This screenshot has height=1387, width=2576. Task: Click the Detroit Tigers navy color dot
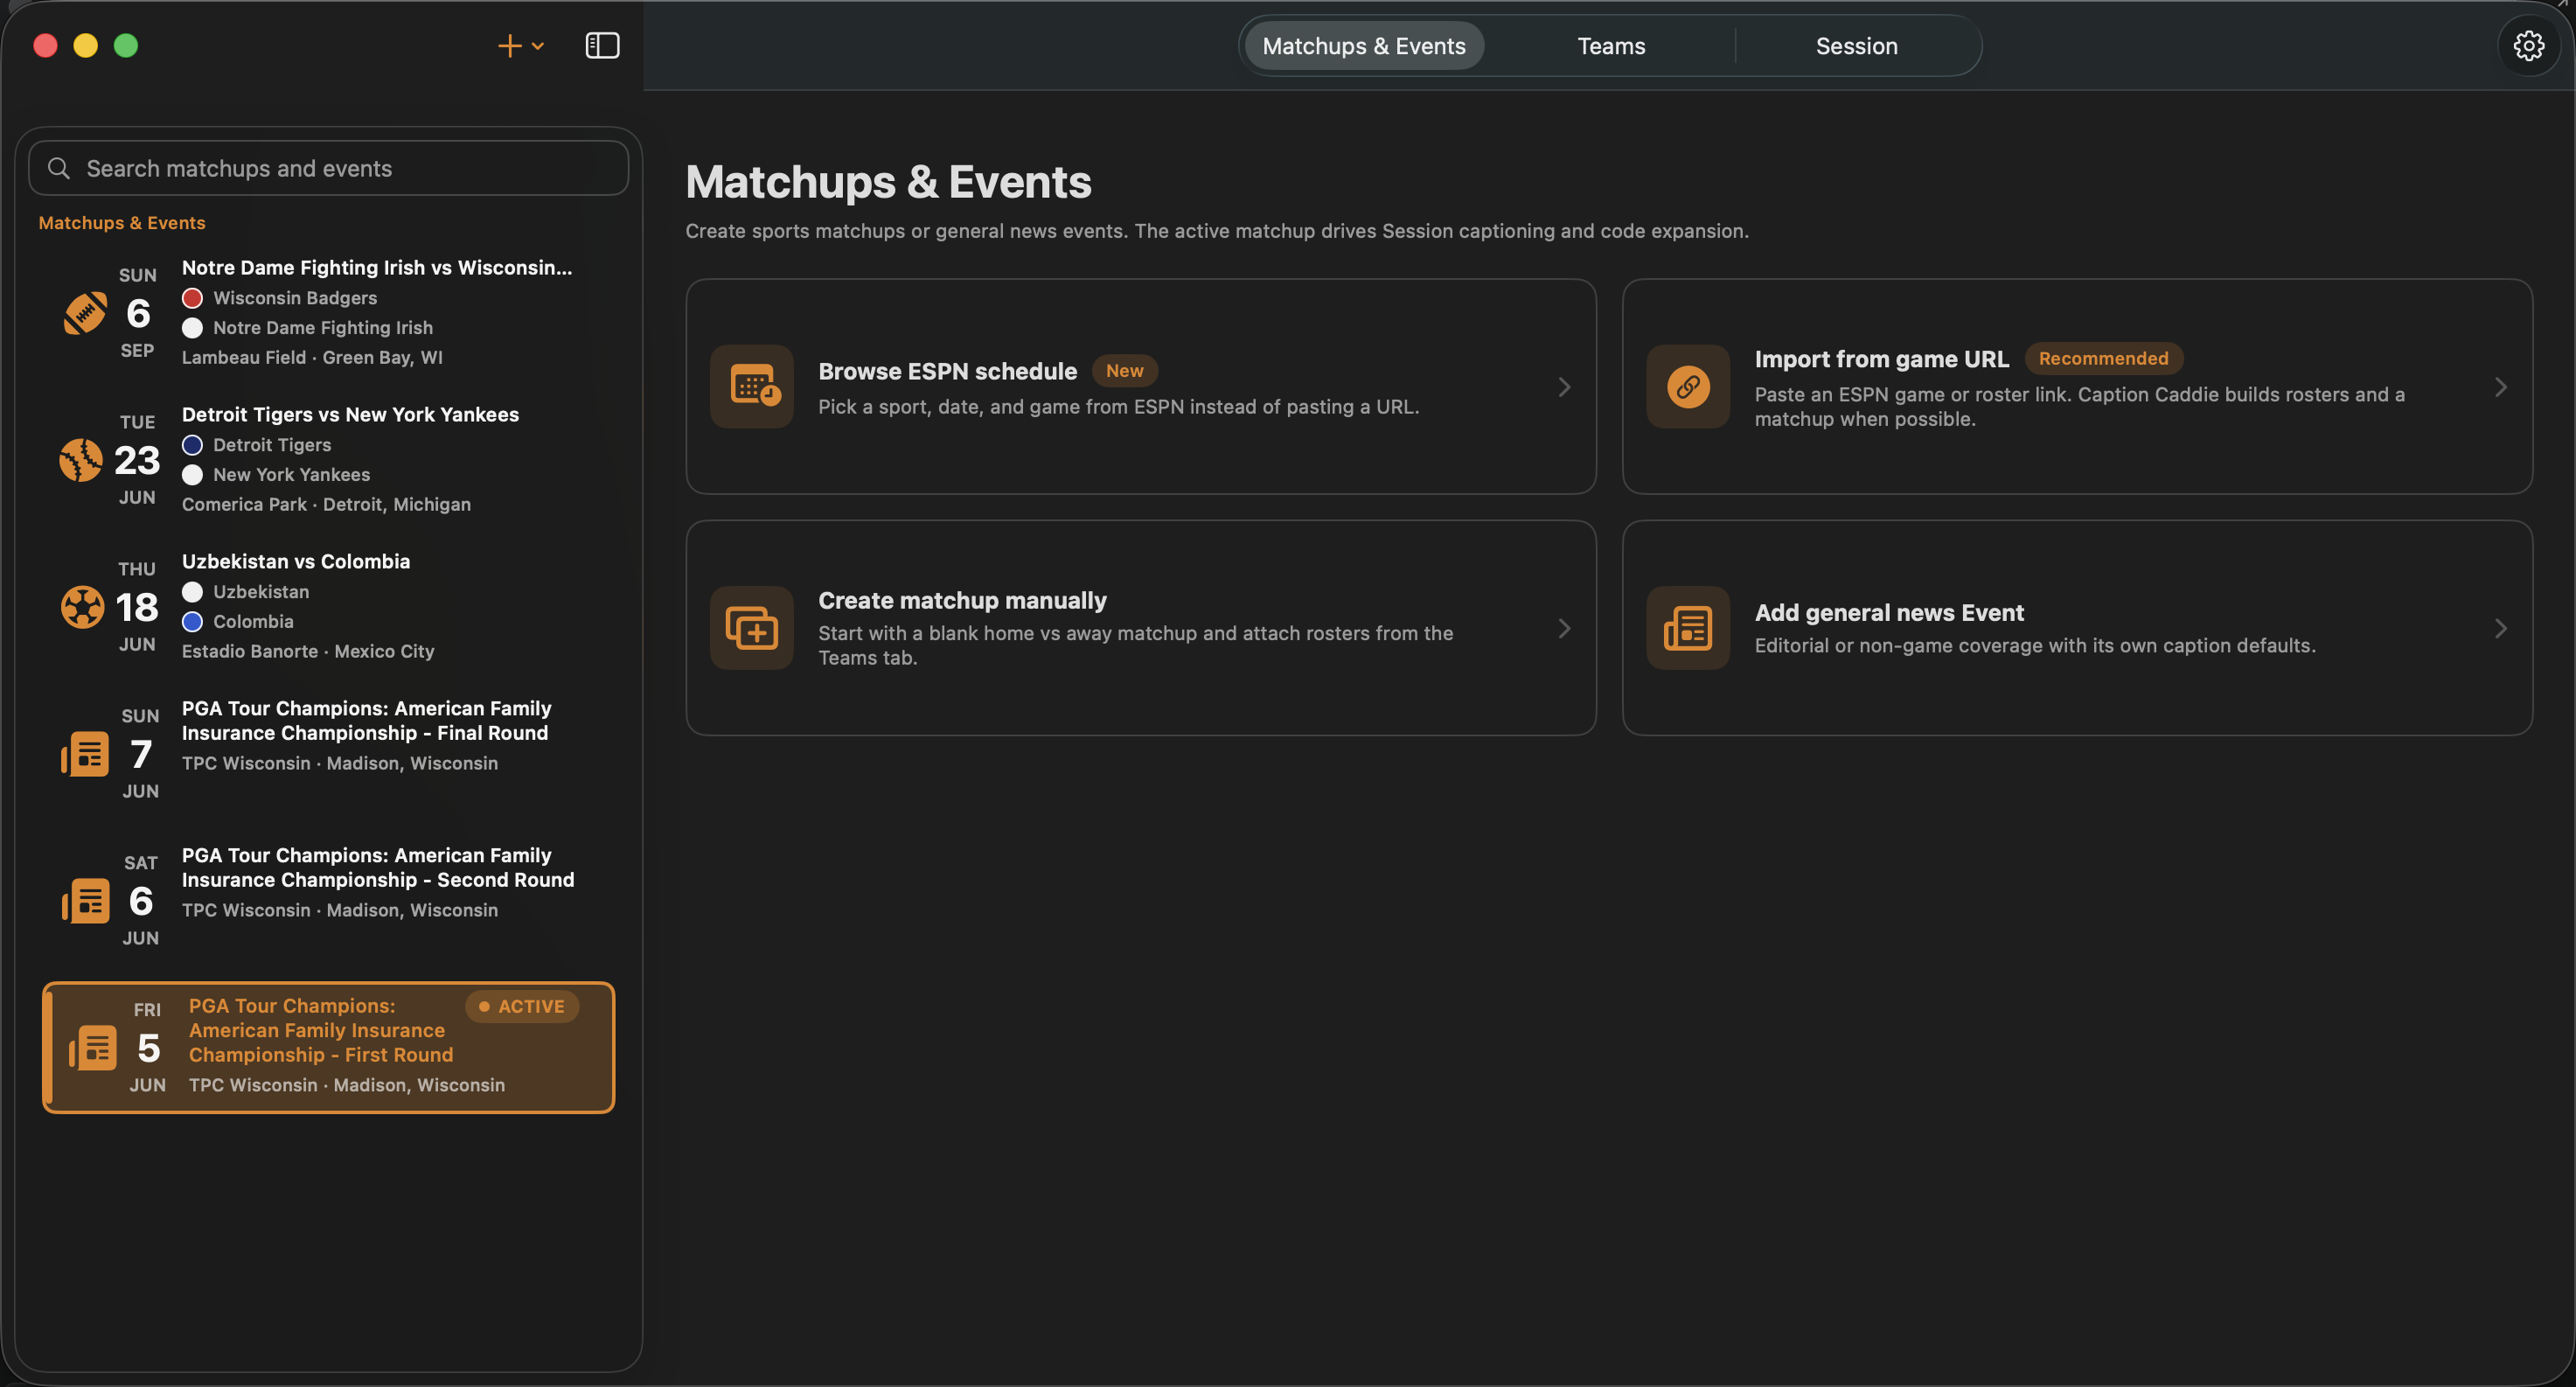coord(193,445)
